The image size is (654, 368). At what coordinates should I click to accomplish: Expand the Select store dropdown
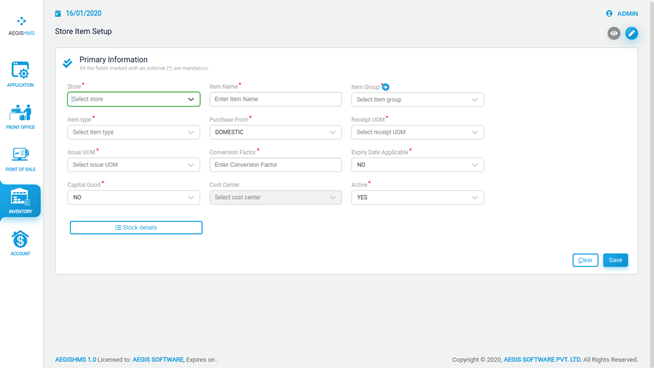click(x=133, y=99)
